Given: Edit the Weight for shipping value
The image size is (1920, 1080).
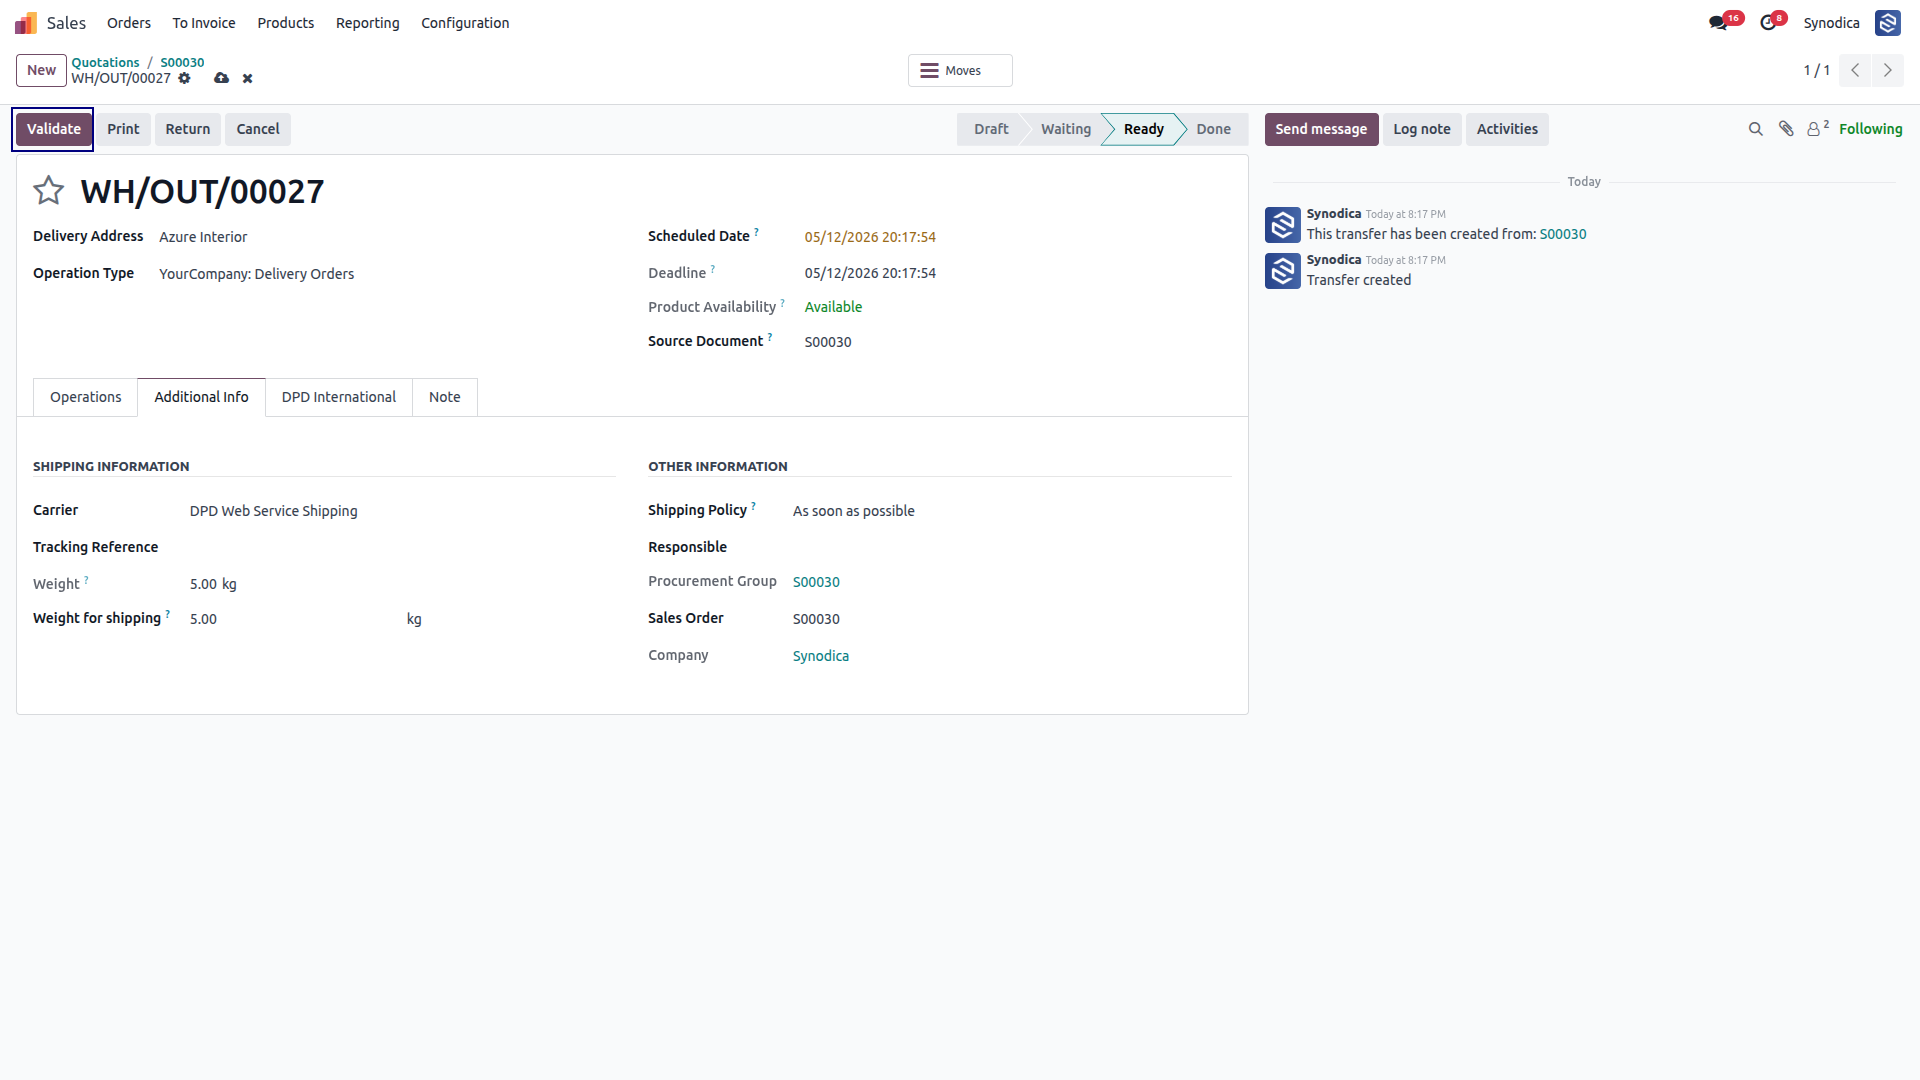Looking at the screenshot, I should pyautogui.click(x=295, y=619).
